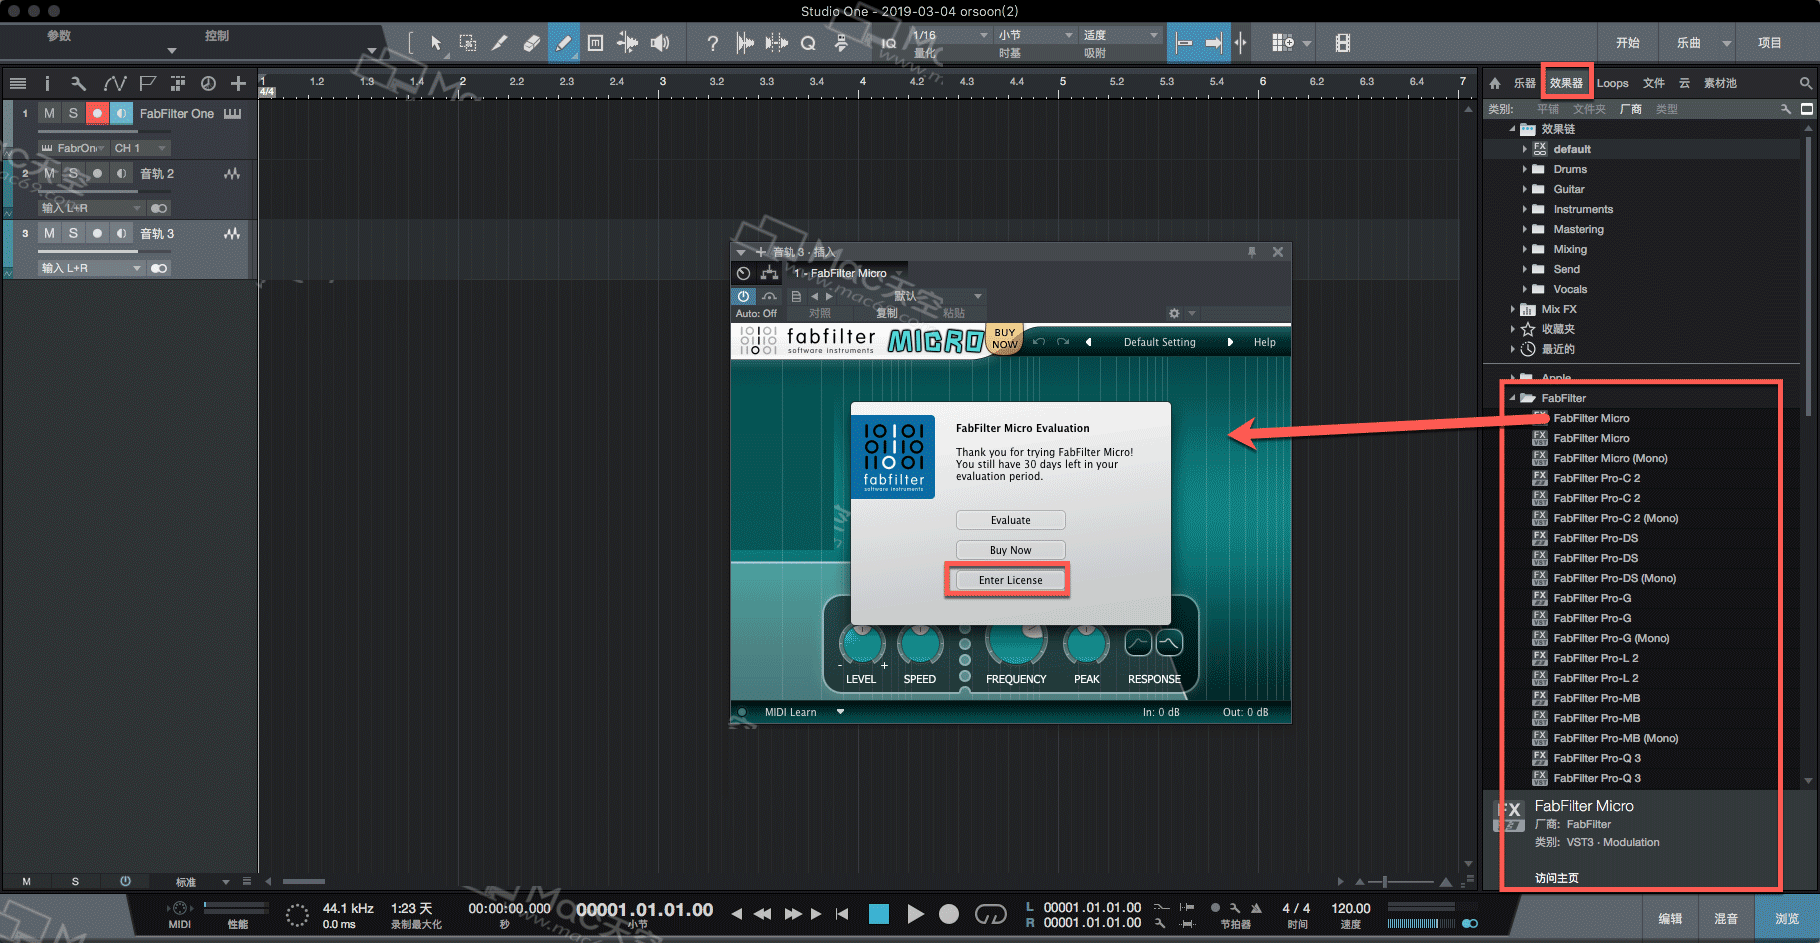Viewport: 1820px width, 943px height.
Task: Switch to the 乐器 browser tab
Action: click(x=1524, y=83)
